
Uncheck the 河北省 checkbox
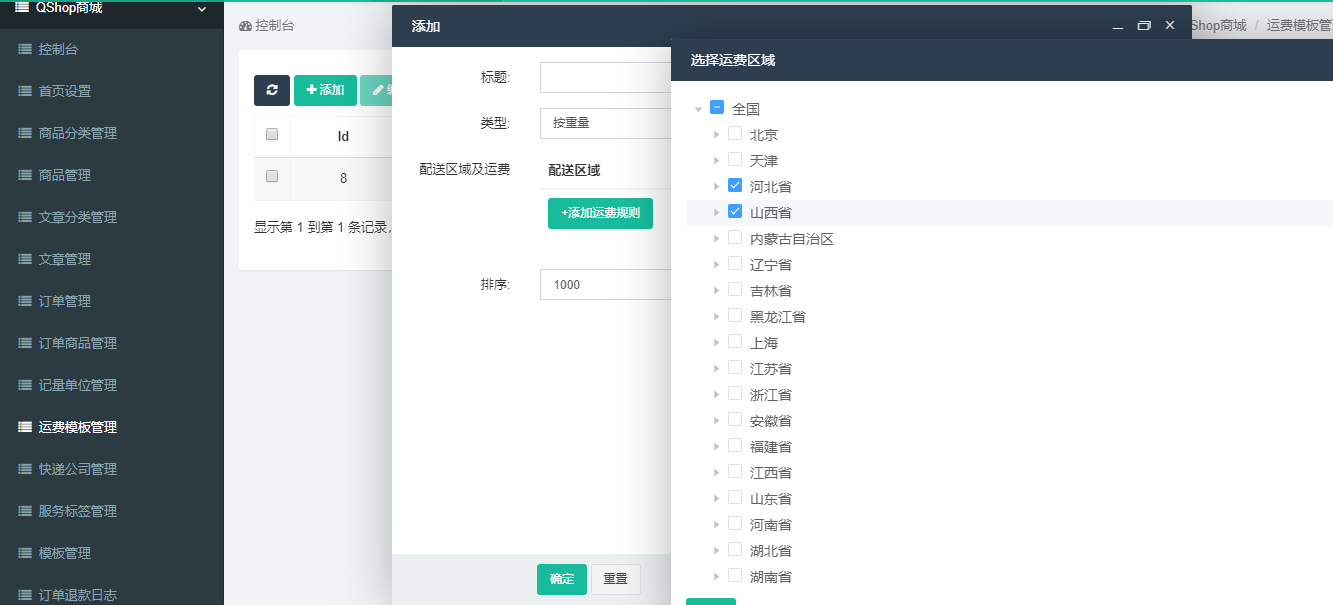pos(735,186)
